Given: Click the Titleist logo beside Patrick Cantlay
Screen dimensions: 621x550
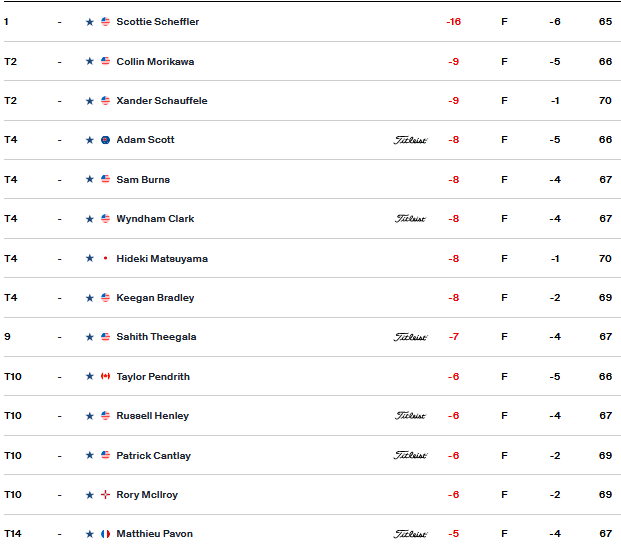Looking at the screenshot, I should (410, 456).
